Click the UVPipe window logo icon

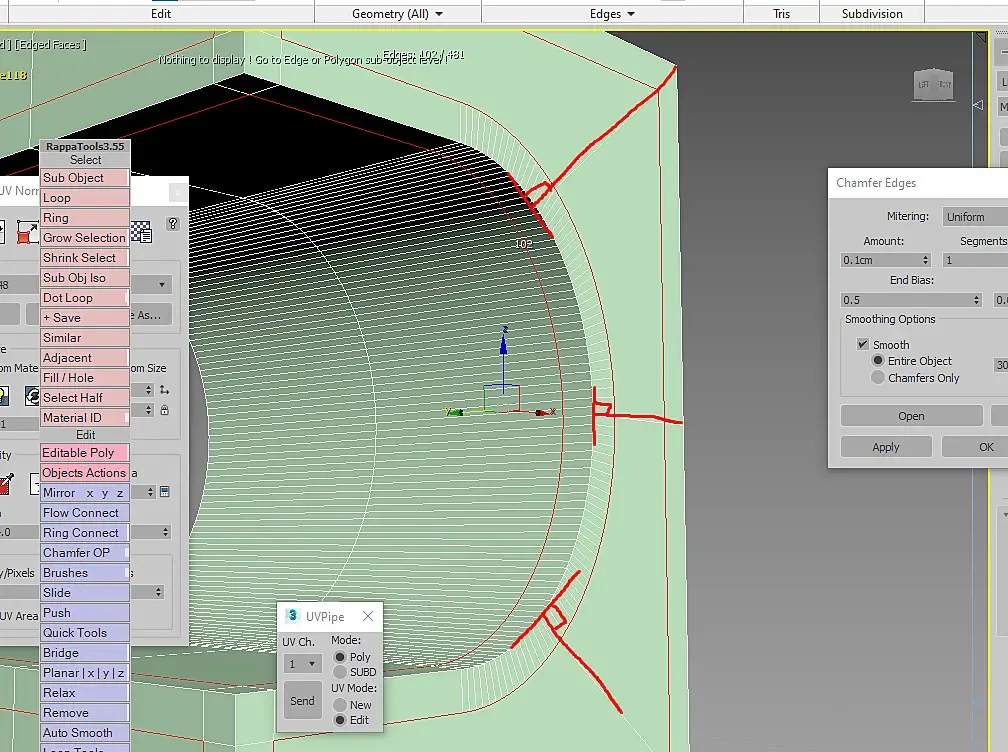pyautogui.click(x=293, y=616)
